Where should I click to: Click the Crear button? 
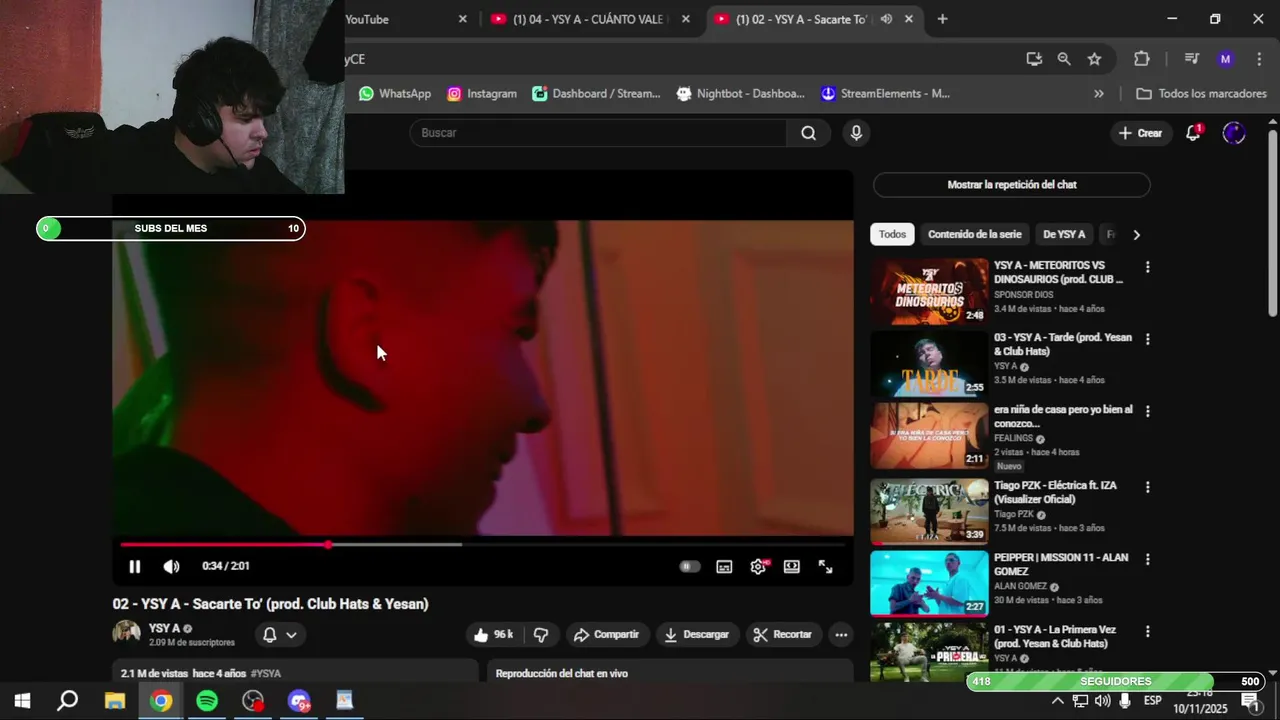pos(1140,133)
